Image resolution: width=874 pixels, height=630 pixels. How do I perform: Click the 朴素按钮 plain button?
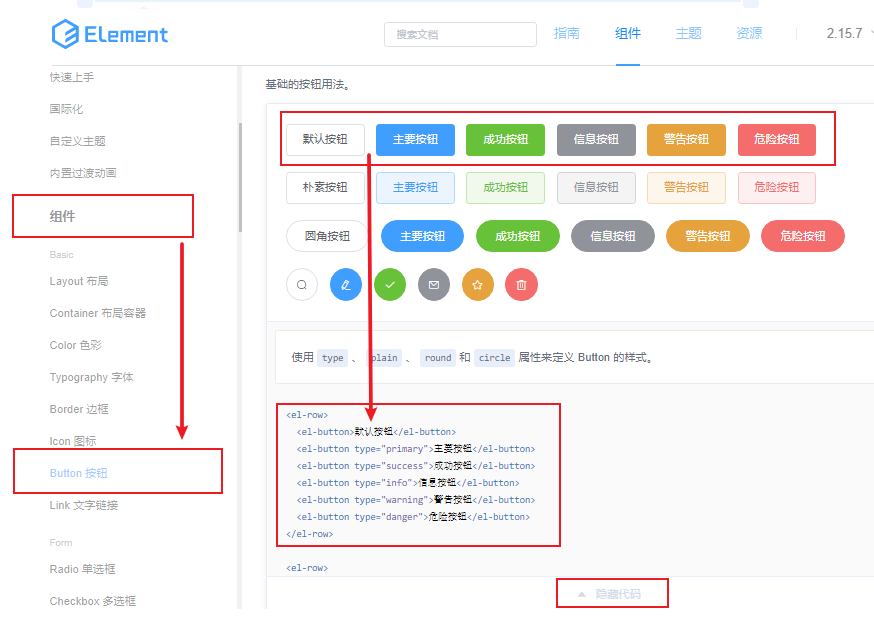point(326,188)
